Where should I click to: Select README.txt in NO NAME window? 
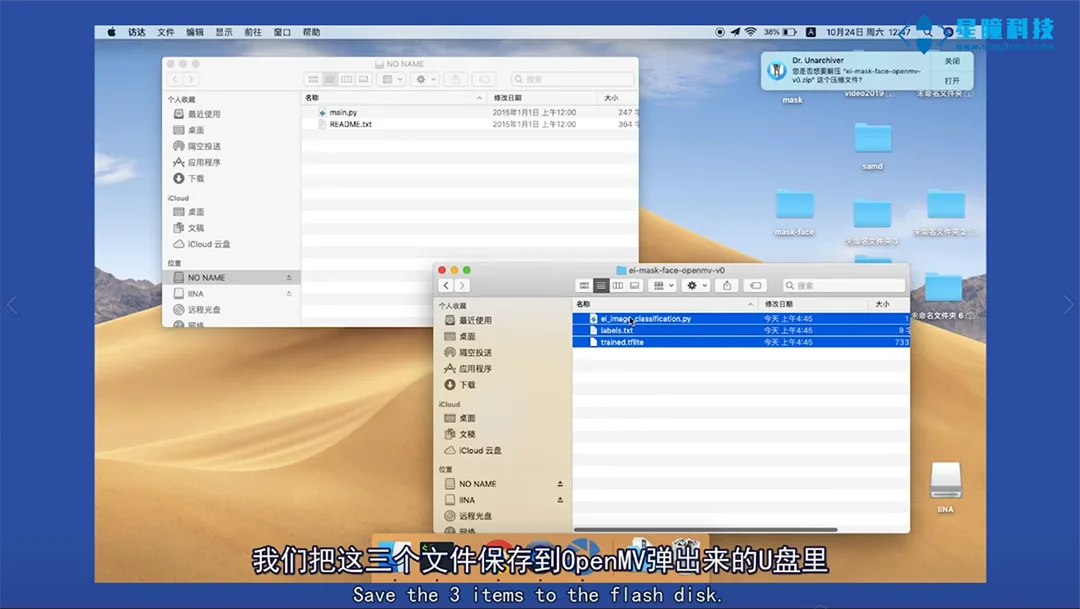(471, 124)
